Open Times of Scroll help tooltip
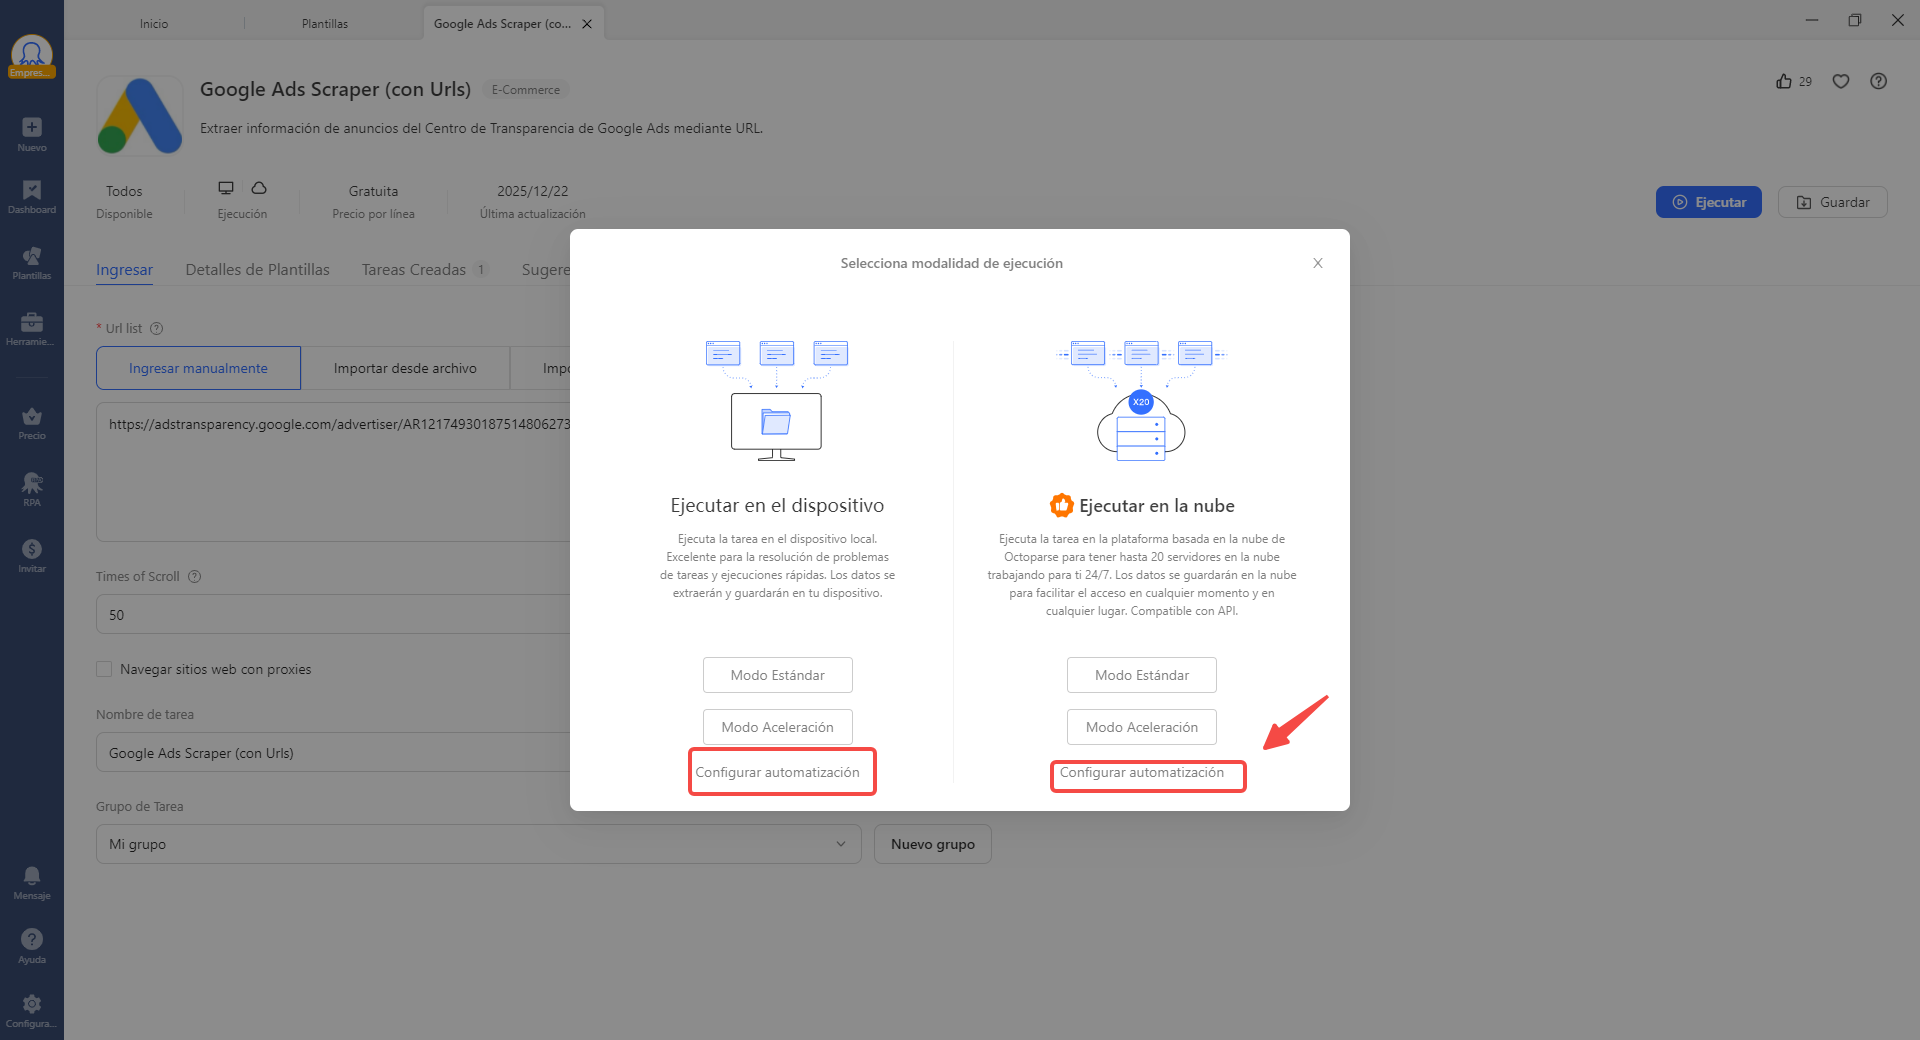1920x1040 pixels. [194, 576]
